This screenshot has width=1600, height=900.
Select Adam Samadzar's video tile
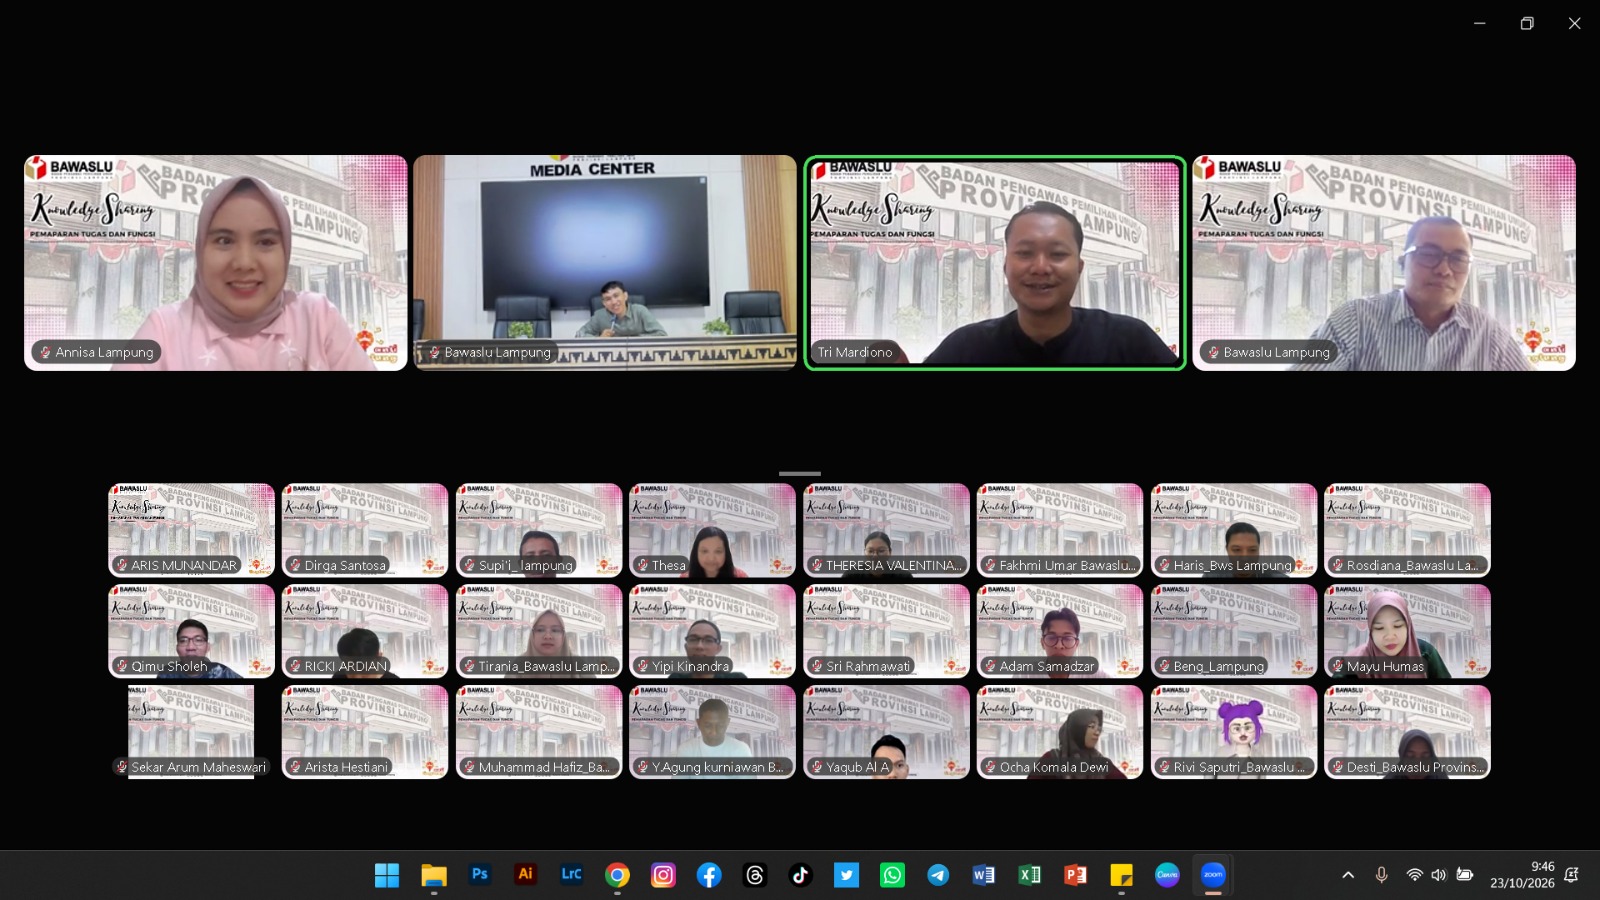1060,631
